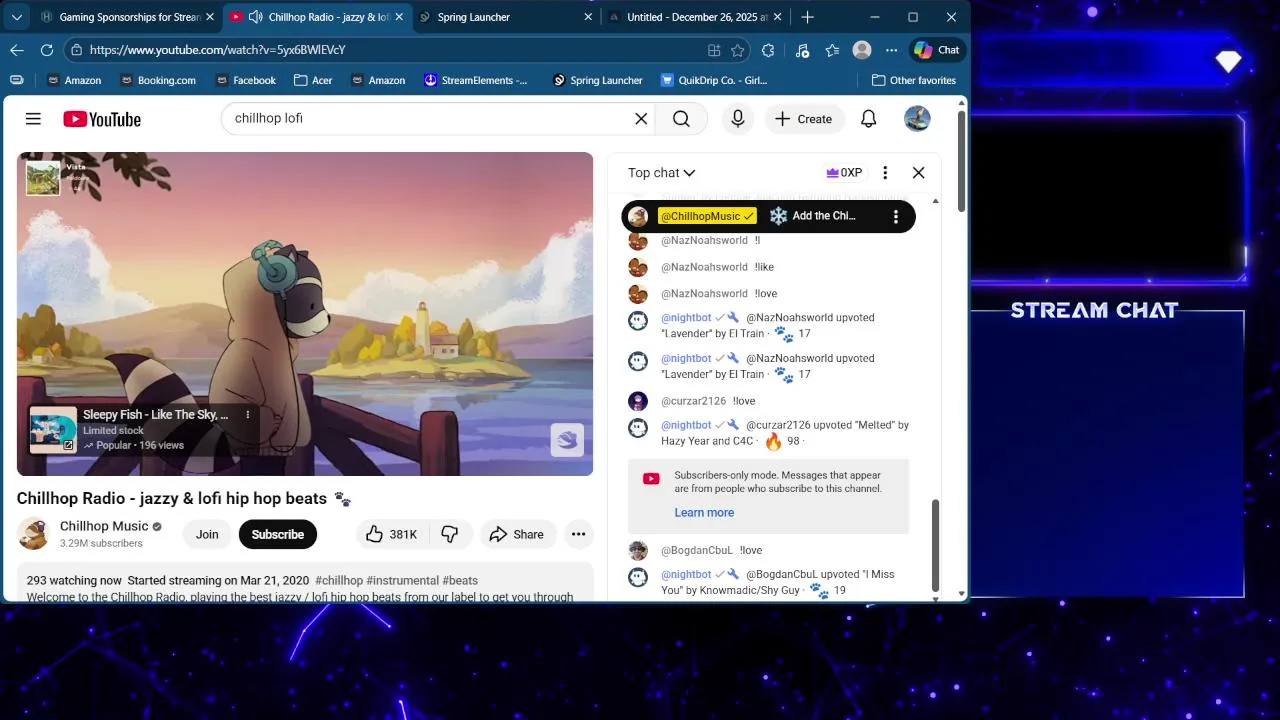This screenshot has height=720, width=1280.
Task: Open the QuikDrip Co. bookmark
Action: click(x=714, y=80)
